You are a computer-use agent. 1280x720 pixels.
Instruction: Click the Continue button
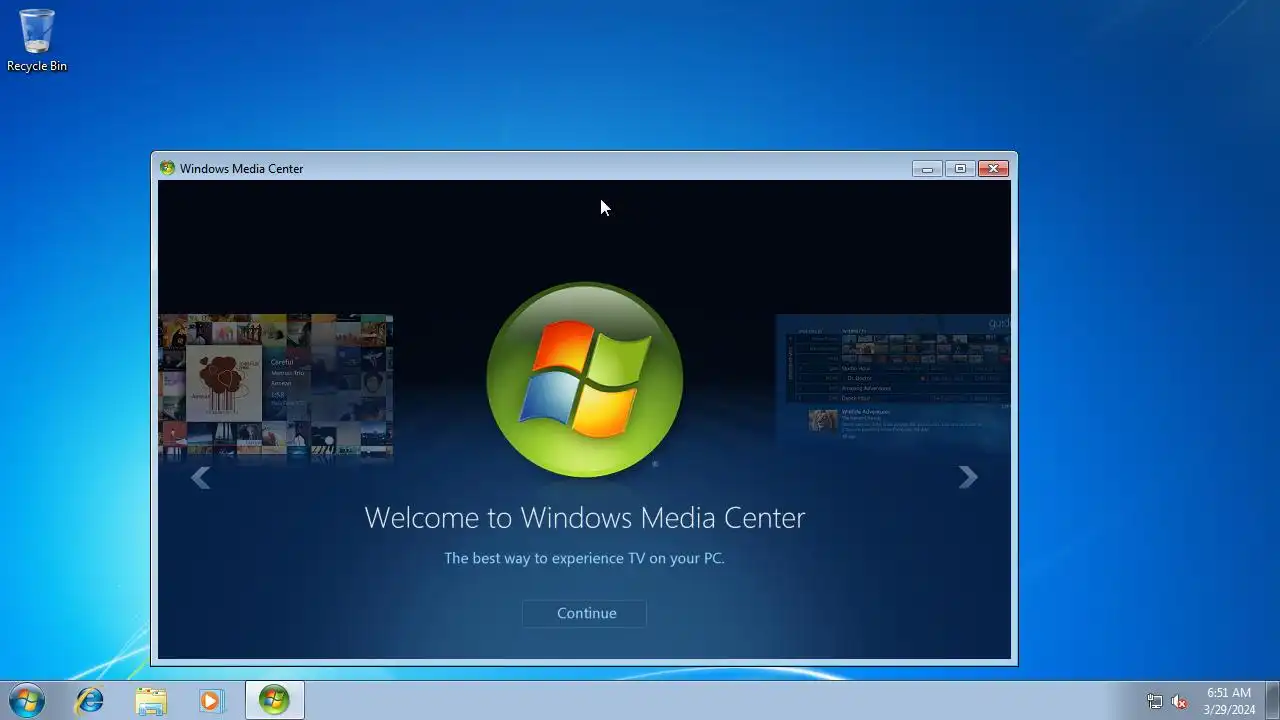pos(585,613)
